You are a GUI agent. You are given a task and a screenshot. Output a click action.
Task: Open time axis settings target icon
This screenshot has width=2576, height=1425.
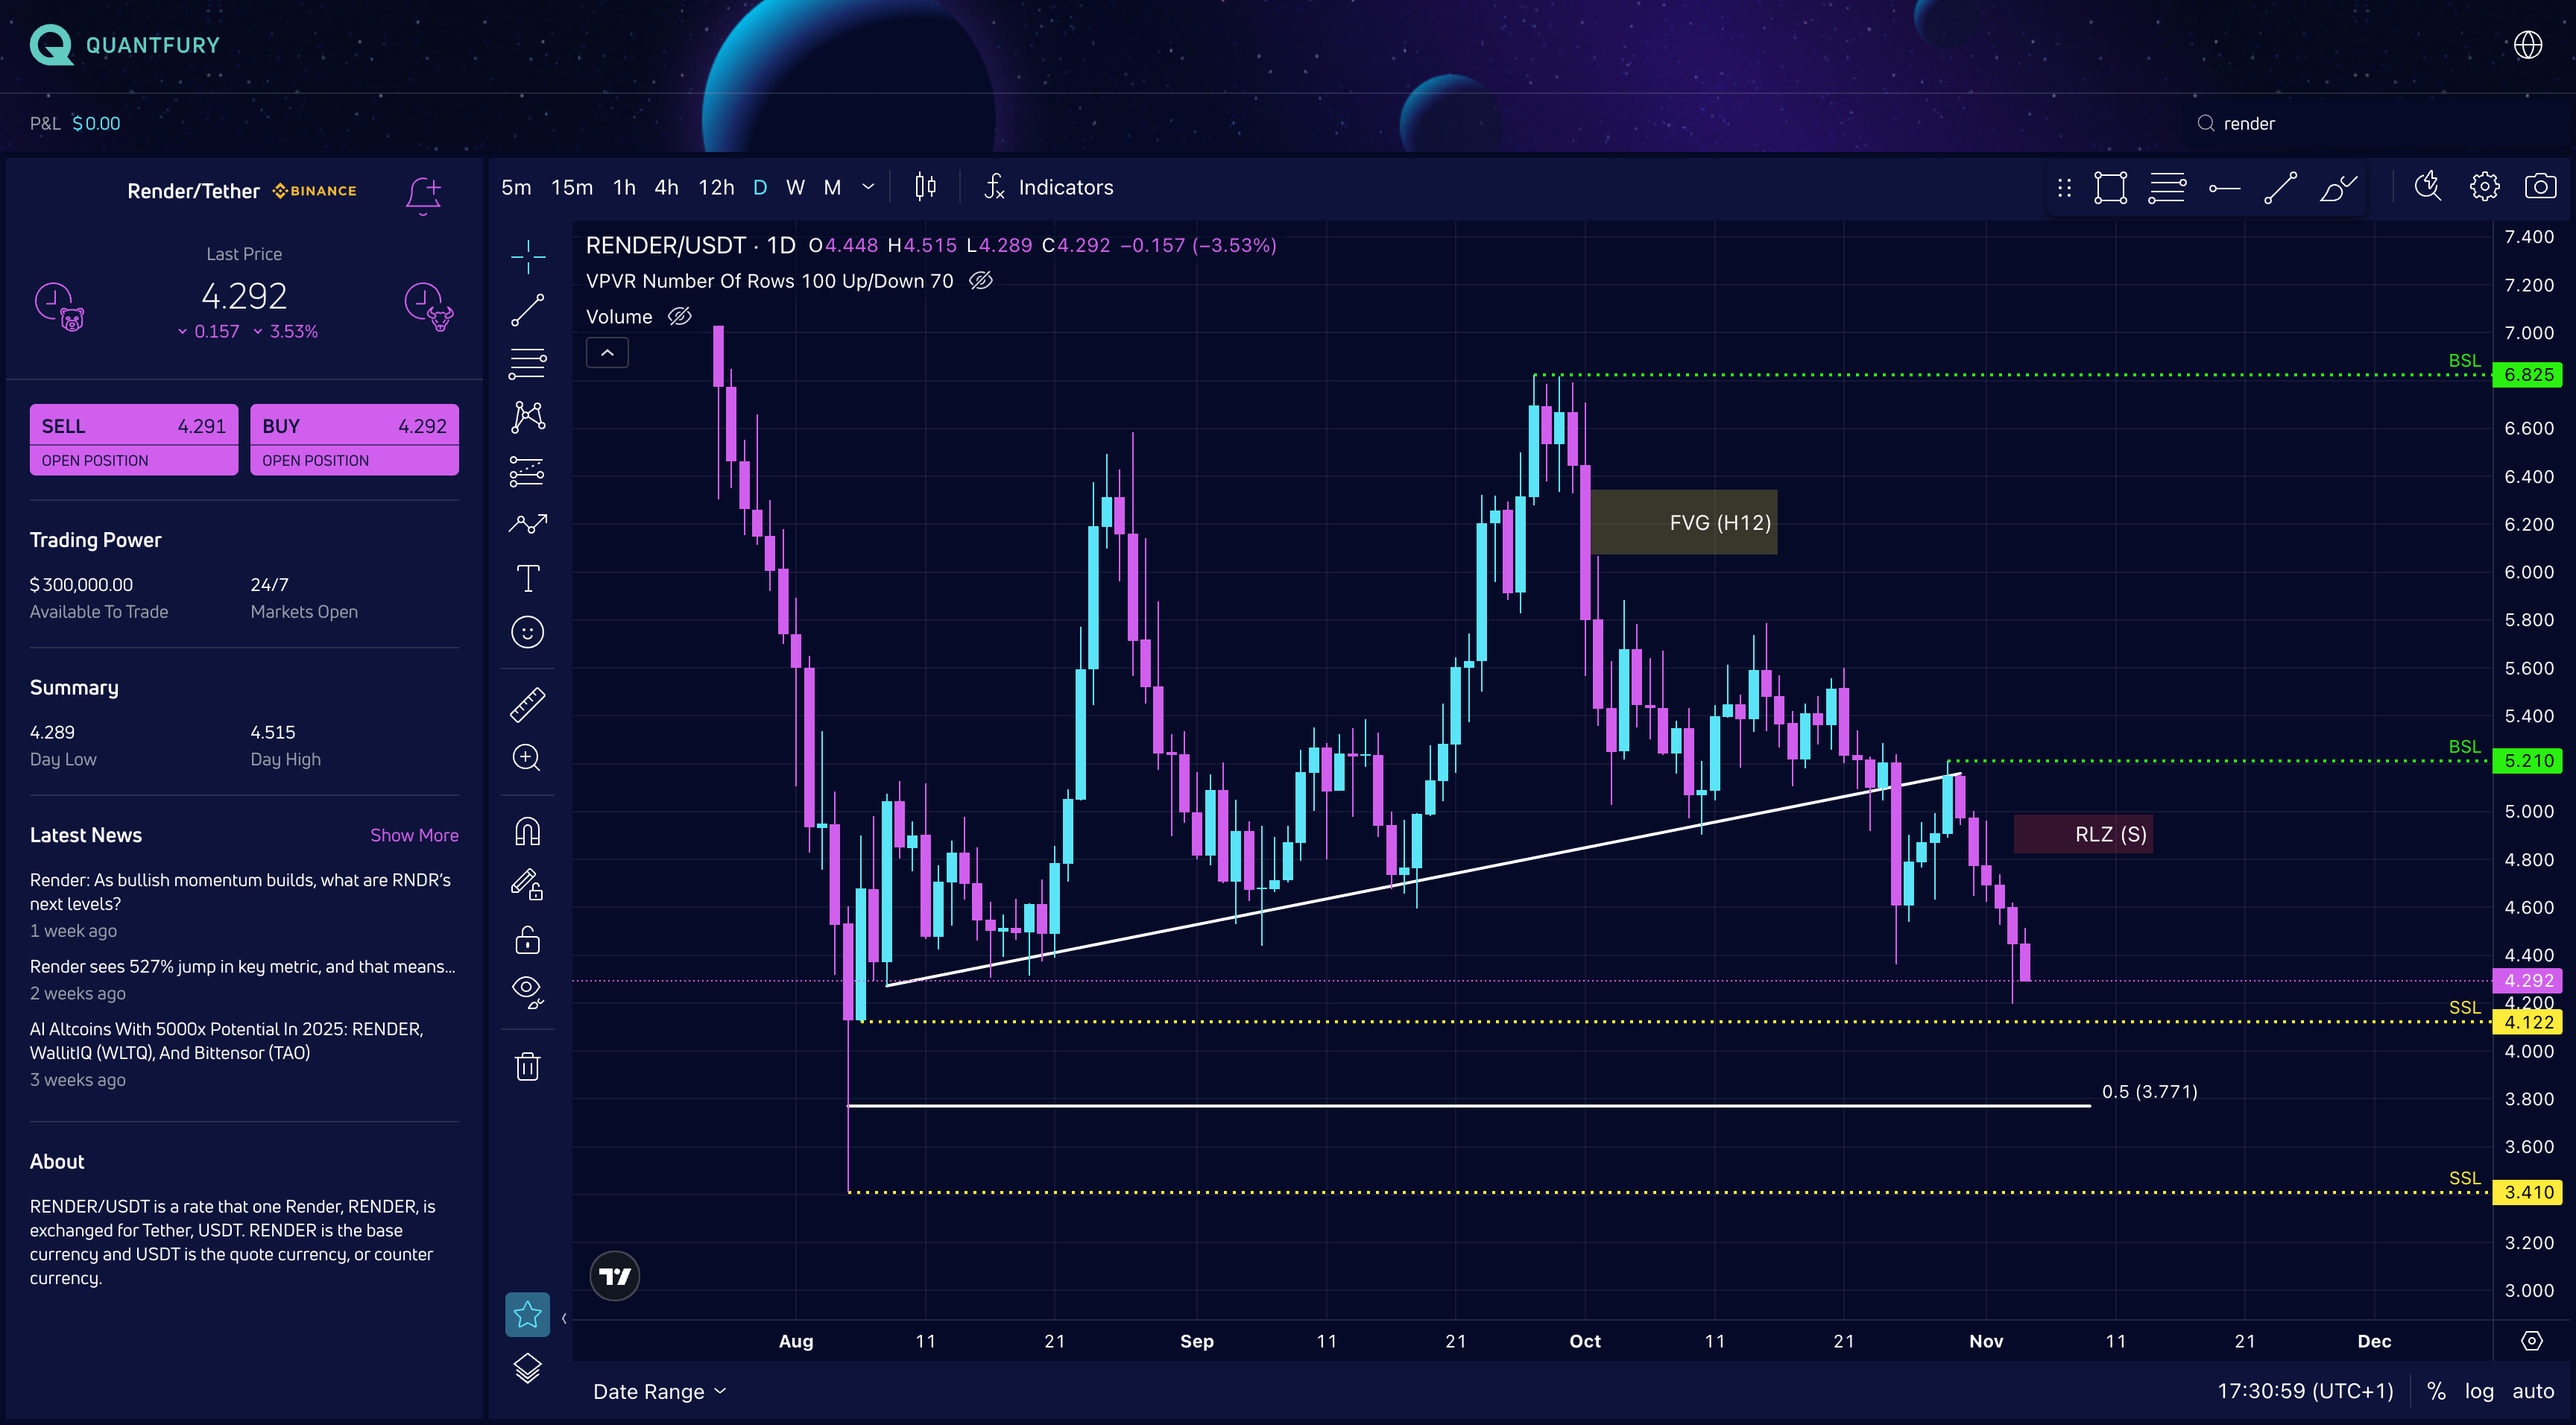tap(2531, 1341)
